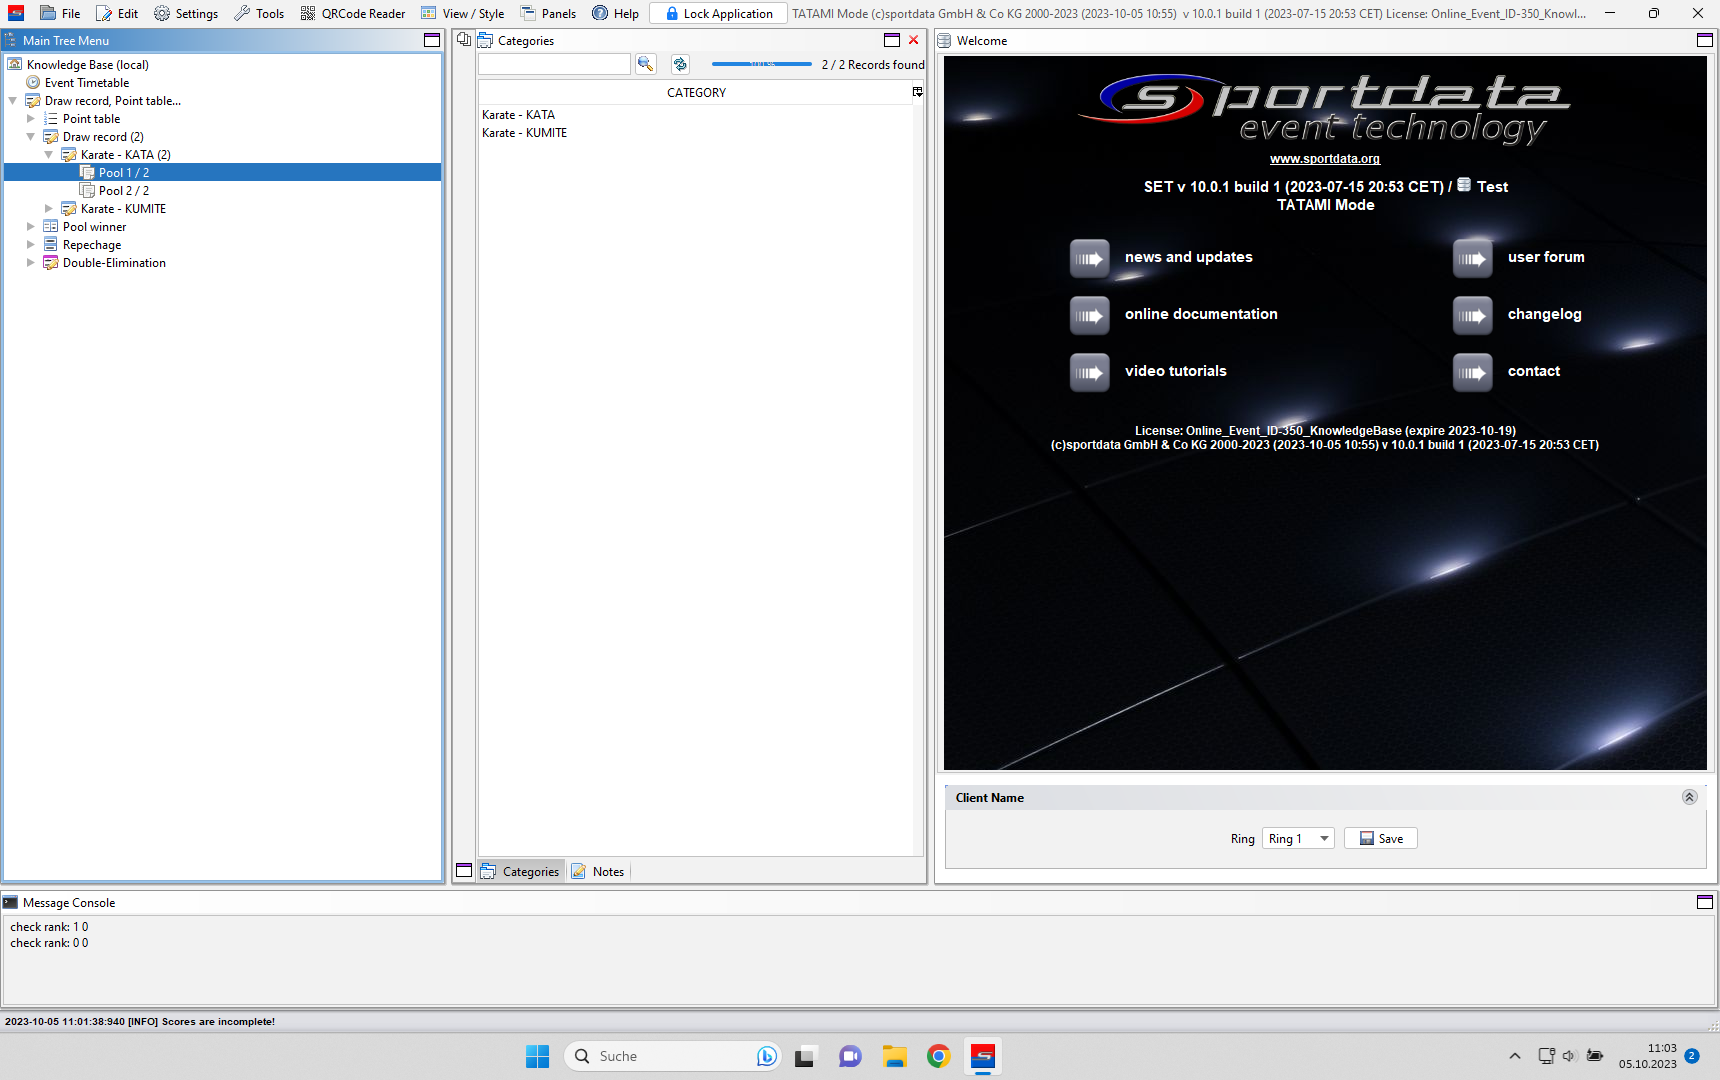The width and height of the screenshot is (1720, 1080).
Task: Expand the Karate - KUMITE tree node
Action: [x=48, y=208]
